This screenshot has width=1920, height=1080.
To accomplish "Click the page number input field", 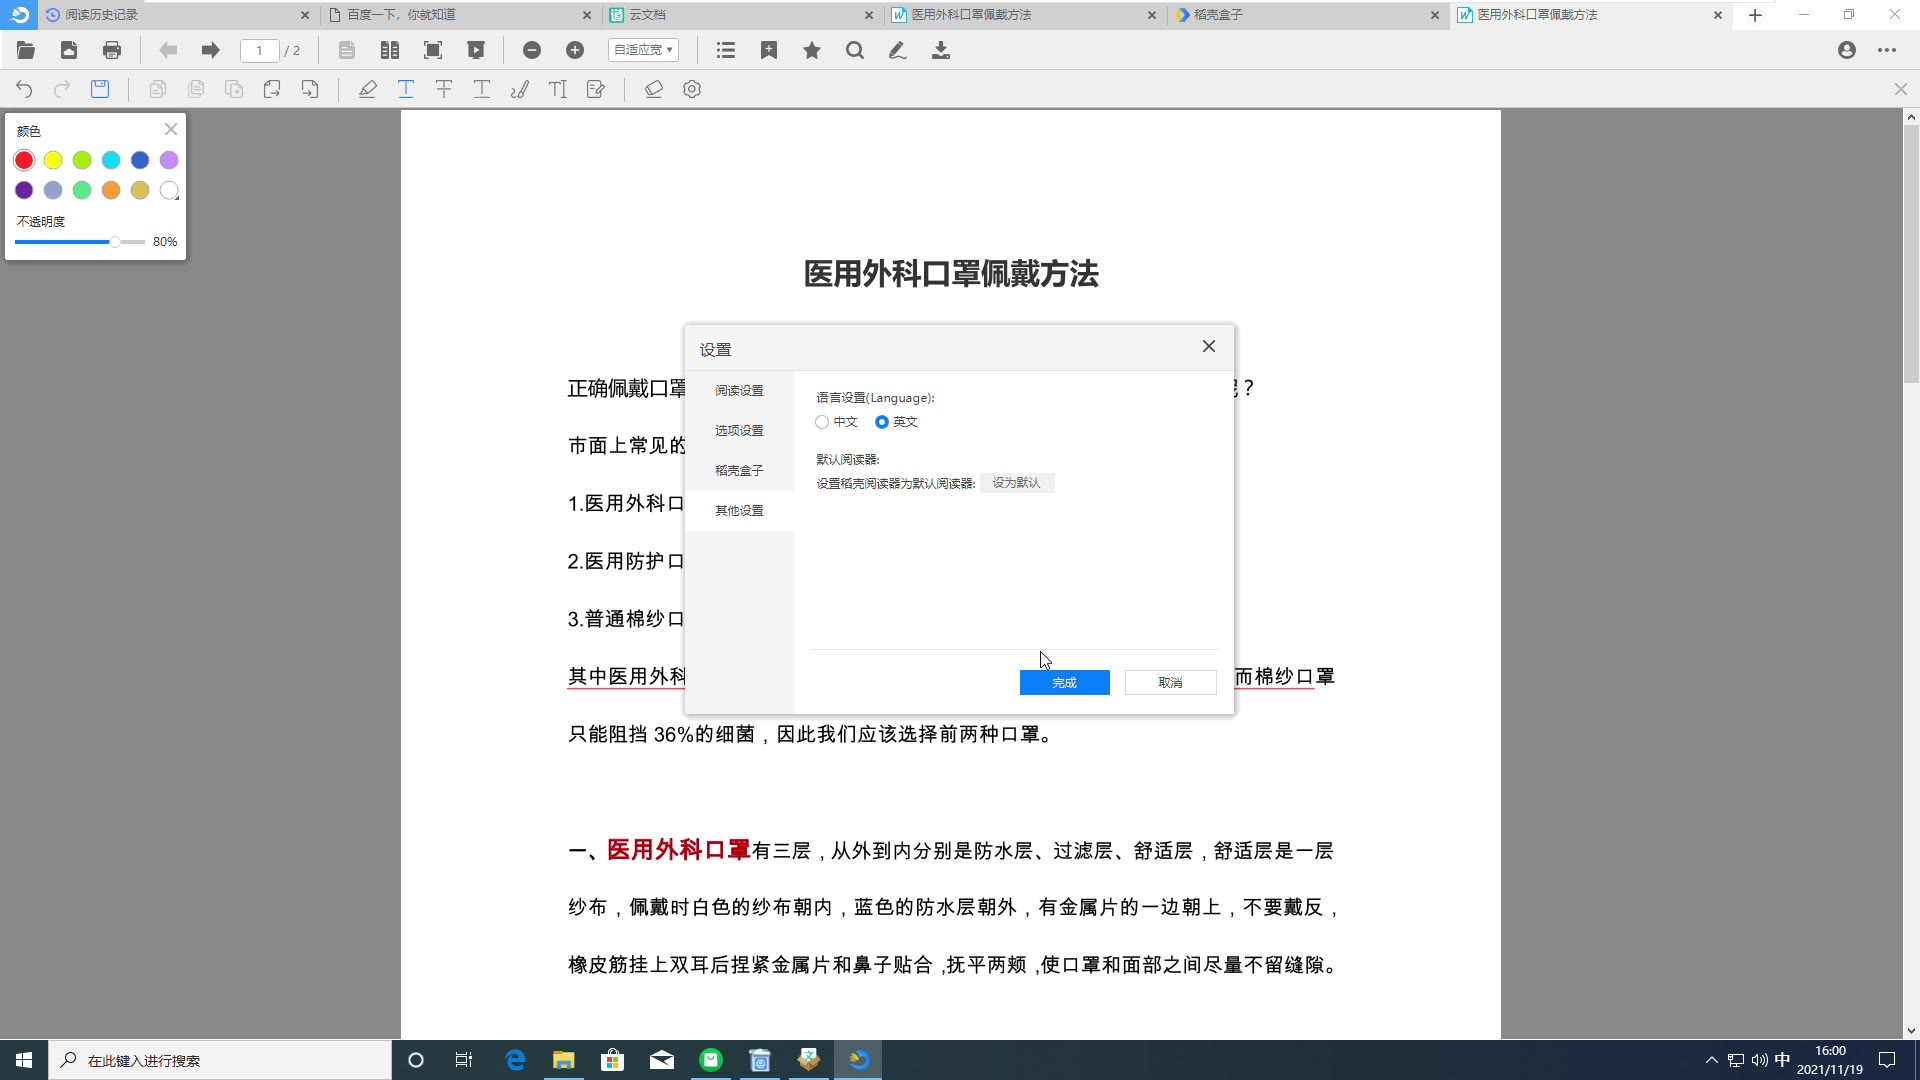I will 259,50.
